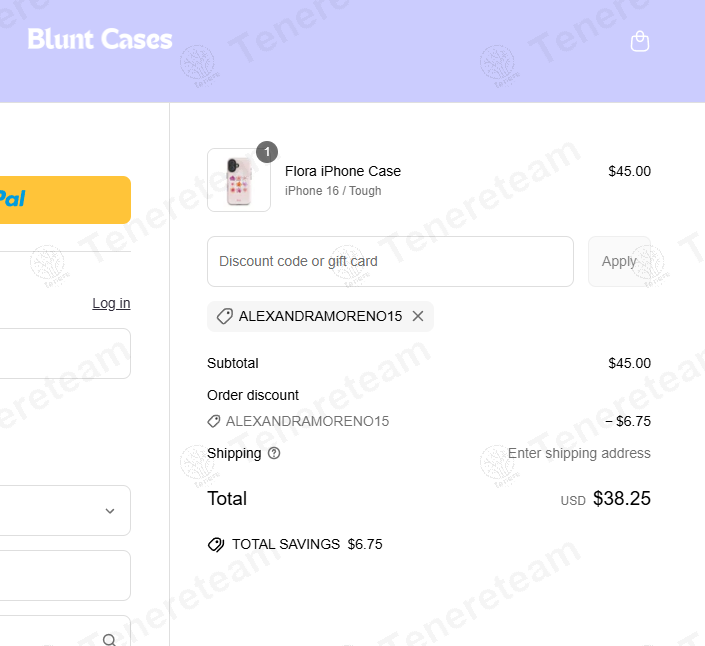Click the $38.25 total amount
The image size is (705, 646).
click(621, 498)
